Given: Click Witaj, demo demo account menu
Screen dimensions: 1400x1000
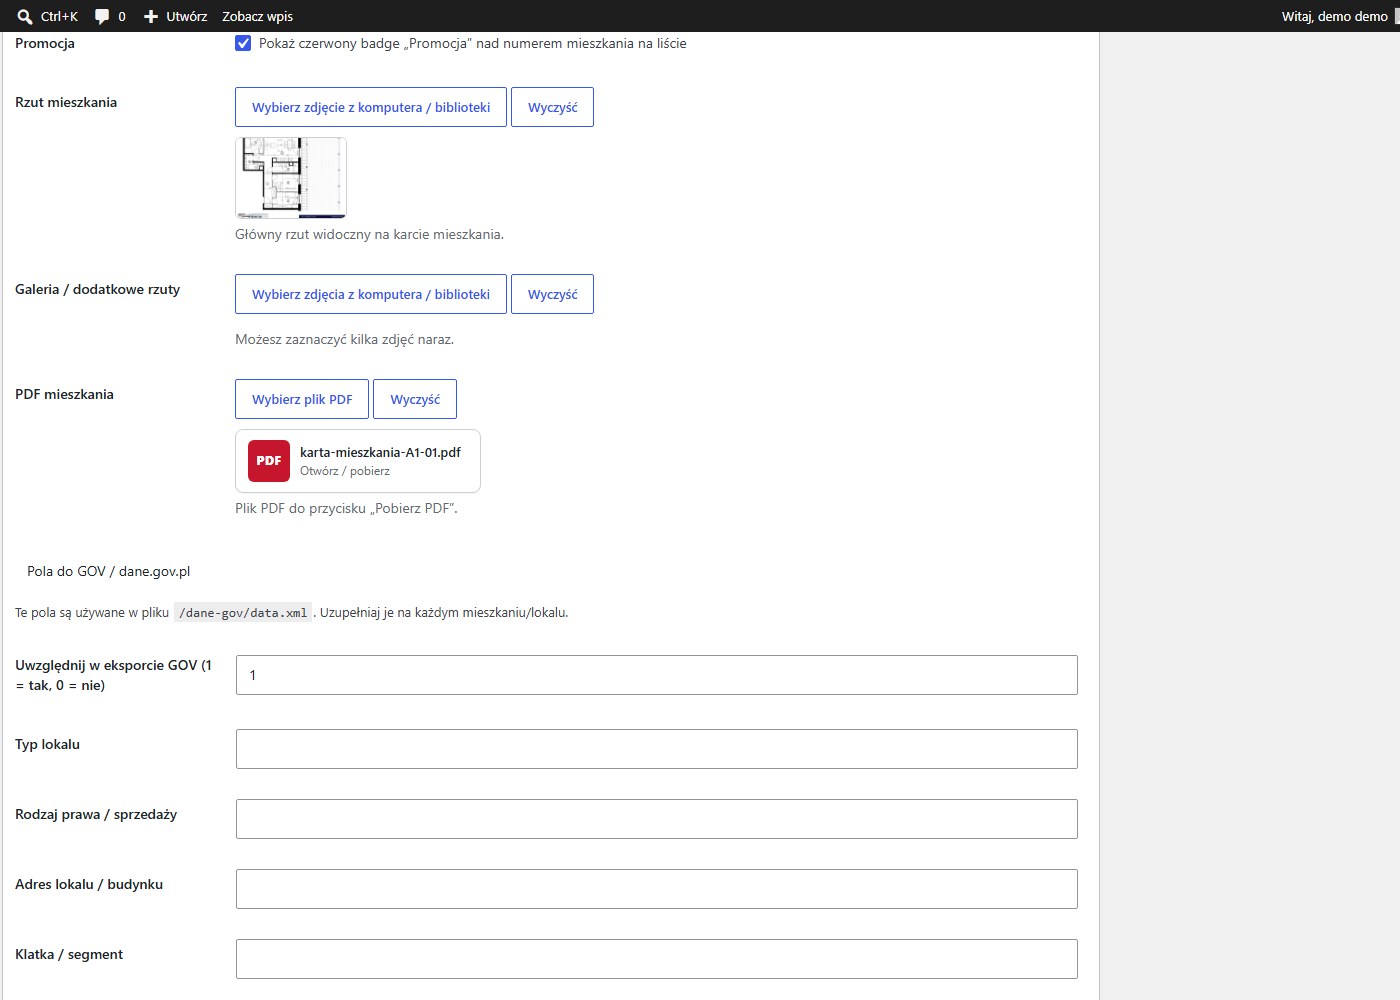Looking at the screenshot, I should coord(1335,16).
